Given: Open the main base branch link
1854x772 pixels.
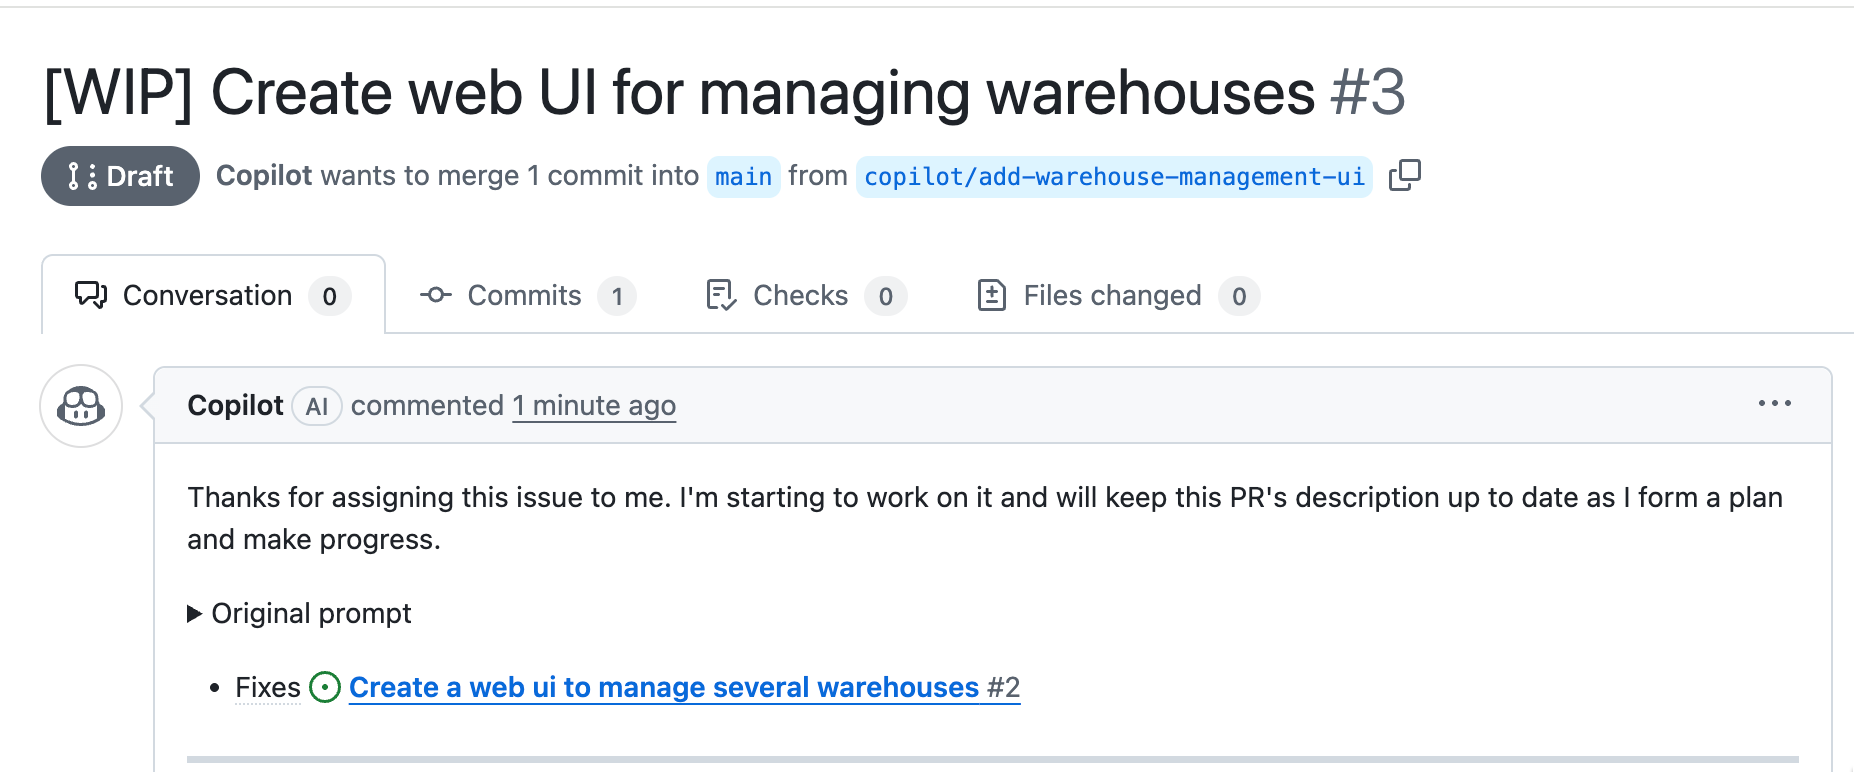Looking at the screenshot, I should 743,177.
